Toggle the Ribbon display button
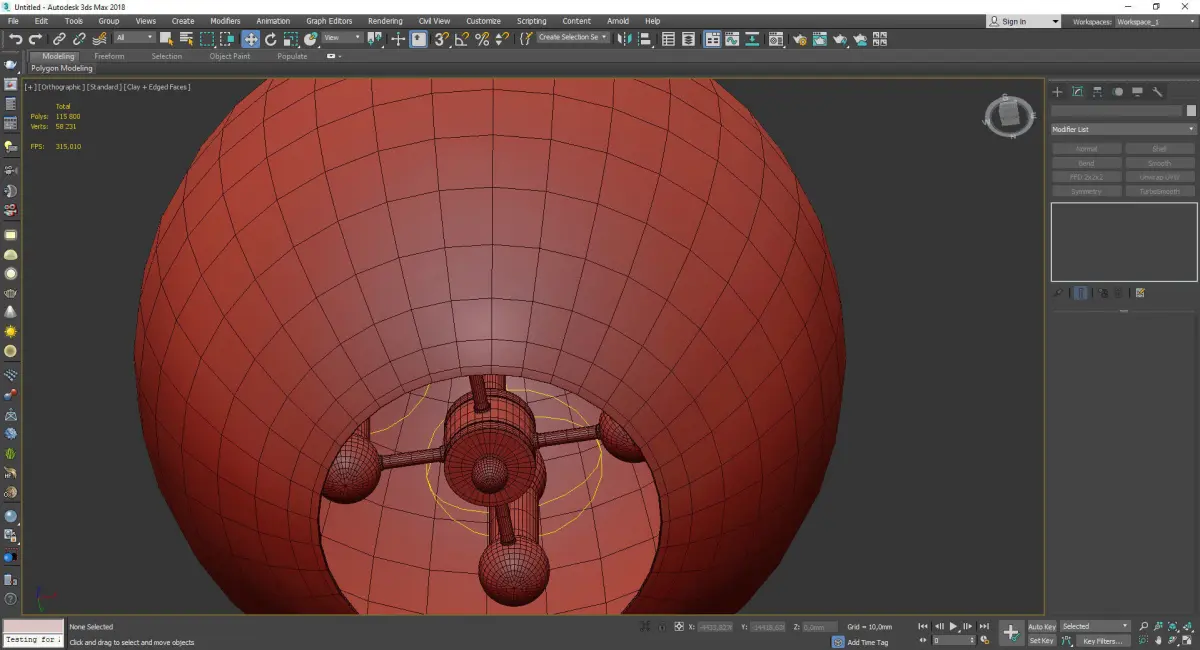Image resolution: width=1200 pixels, height=650 pixels. pyautogui.click(x=712, y=39)
